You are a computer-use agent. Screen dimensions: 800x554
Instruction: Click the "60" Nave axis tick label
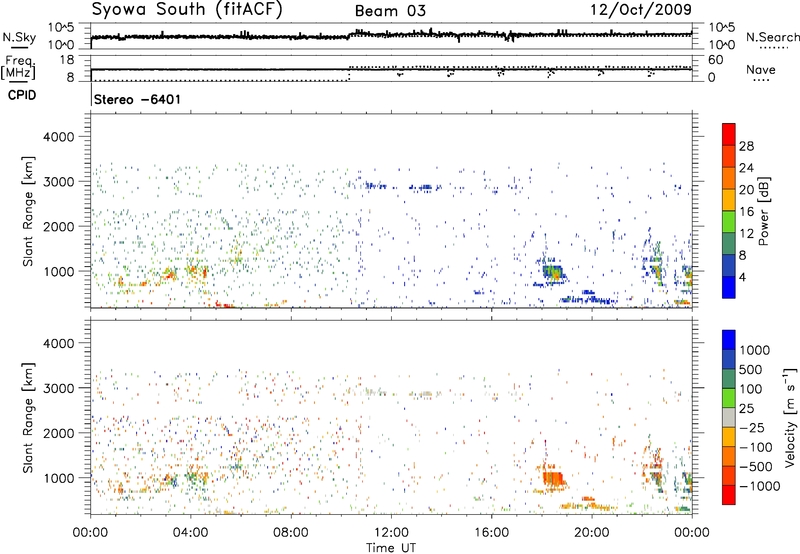tap(715, 60)
